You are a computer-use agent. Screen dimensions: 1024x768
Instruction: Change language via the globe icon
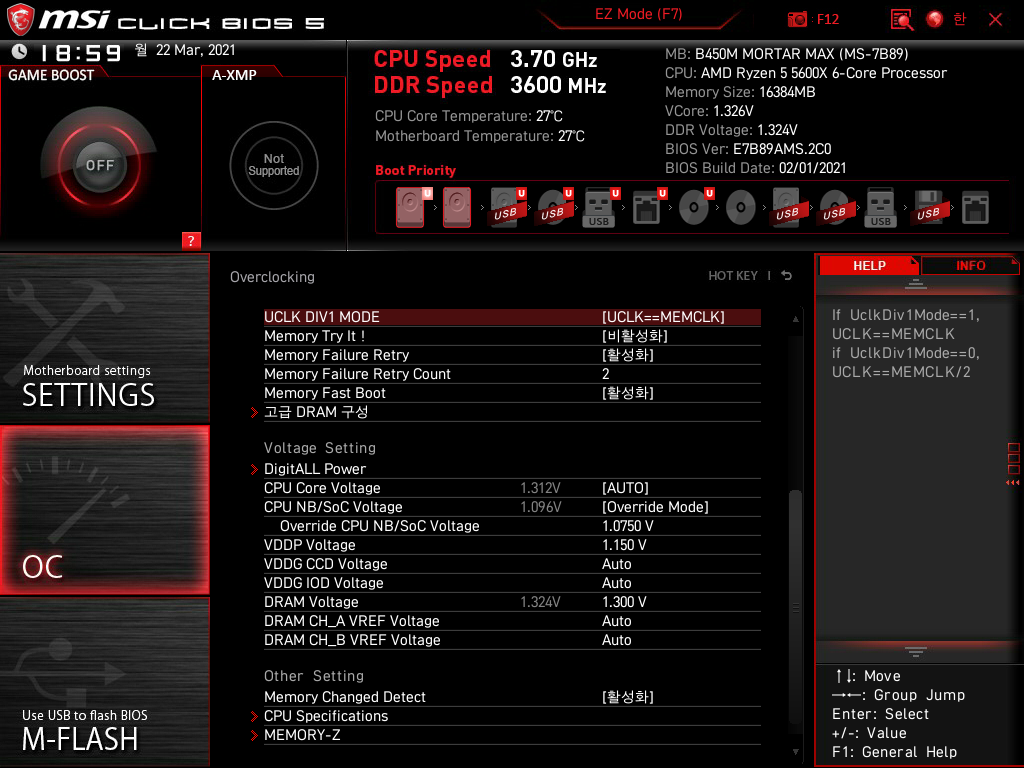pyautogui.click(x=935, y=20)
